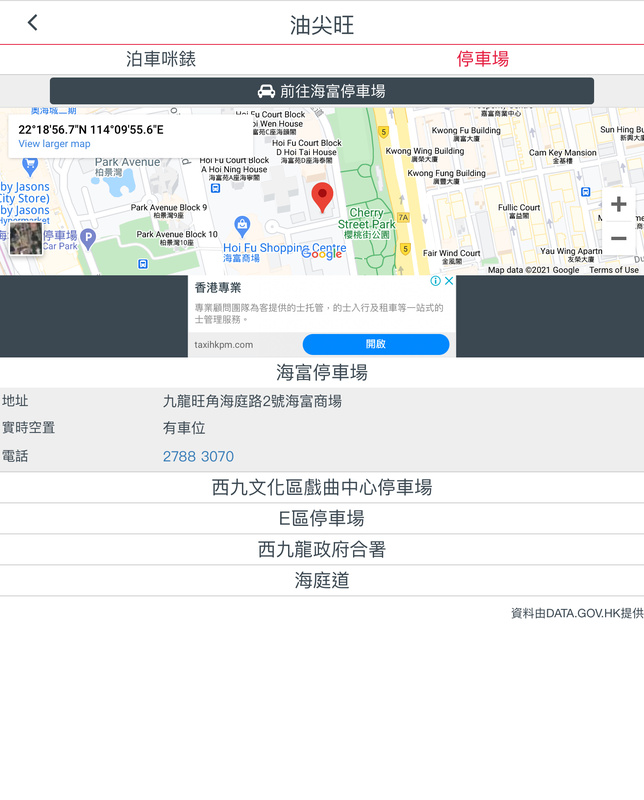644x800 pixels.
Task: Click the 有車位 vacancy status
Action: [x=184, y=428]
